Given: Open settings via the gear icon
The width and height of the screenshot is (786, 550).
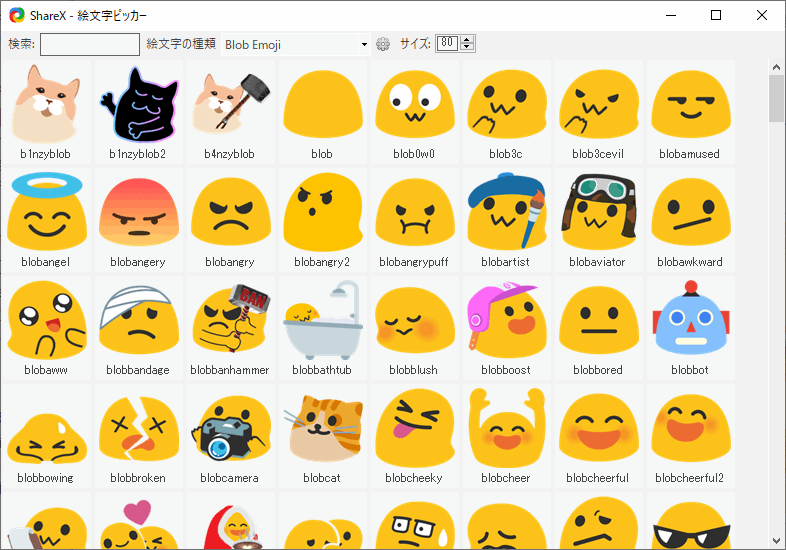Looking at the screenshot, I should pyautogui.click(x=383, y=44).
